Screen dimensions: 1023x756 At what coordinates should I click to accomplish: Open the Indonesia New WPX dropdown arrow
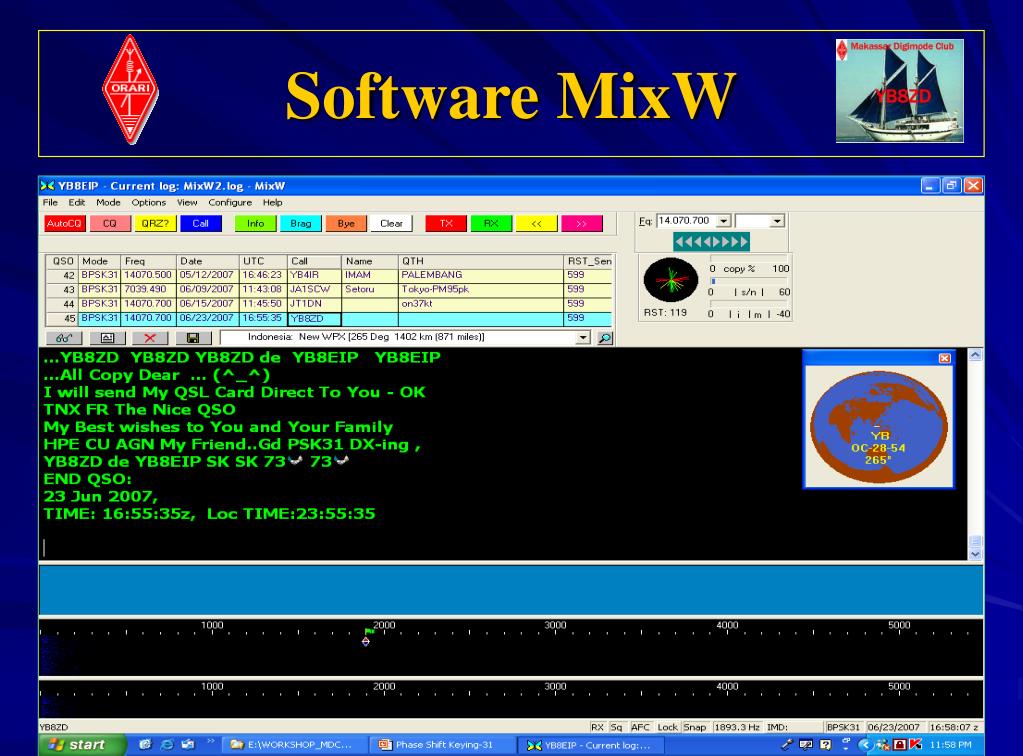(x=583, y=338)
